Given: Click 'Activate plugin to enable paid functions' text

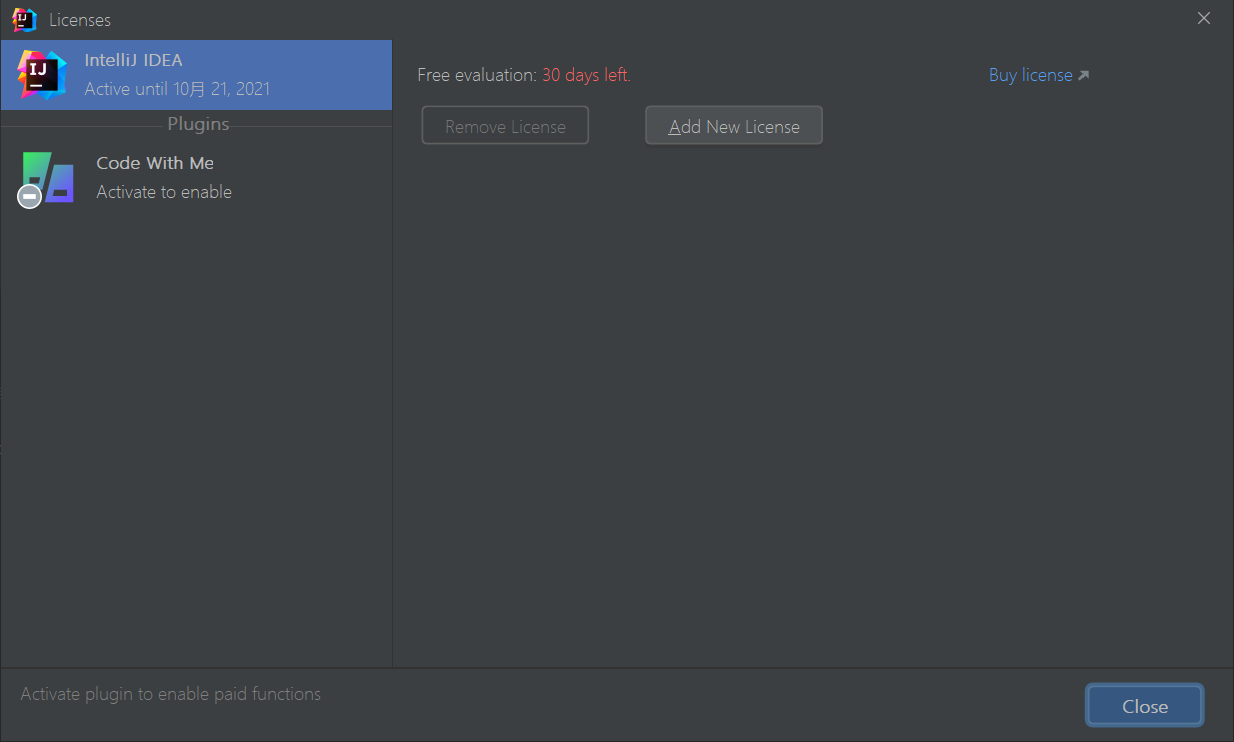Looking at the screenshot, I should (x=171, y=694).
